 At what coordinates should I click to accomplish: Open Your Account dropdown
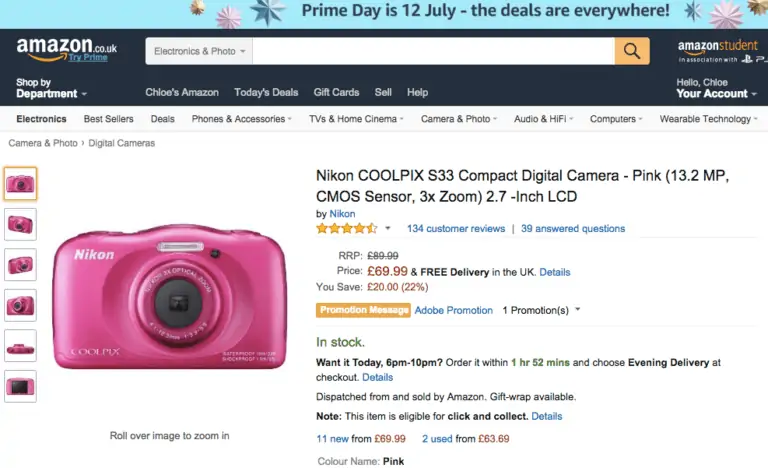(x=716, y=88)
